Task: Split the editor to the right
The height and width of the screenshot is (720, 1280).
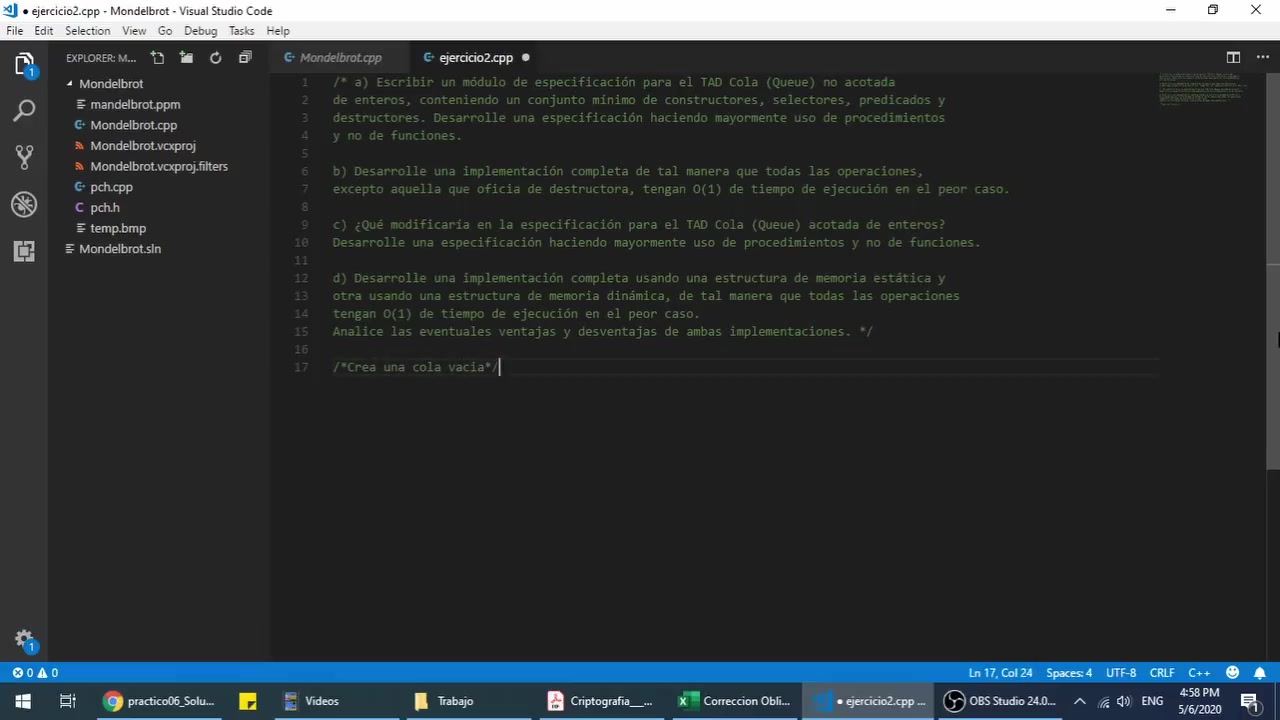Action: click(1233, 58)
